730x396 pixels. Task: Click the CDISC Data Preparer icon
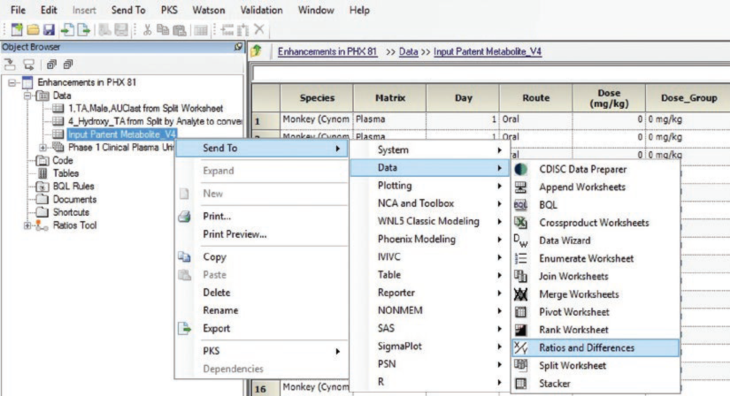[x=521, y=169]
